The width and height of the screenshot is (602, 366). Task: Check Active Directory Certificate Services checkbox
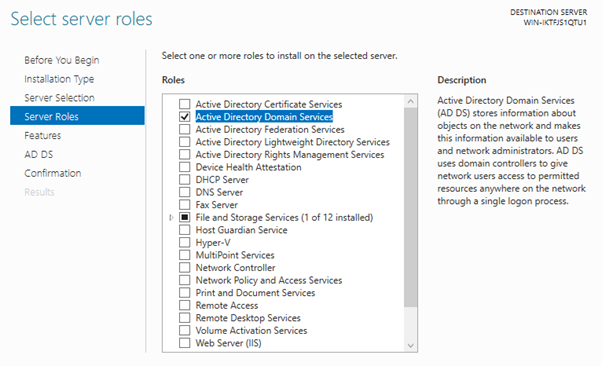pyautogui.click(x=185, y=104)
